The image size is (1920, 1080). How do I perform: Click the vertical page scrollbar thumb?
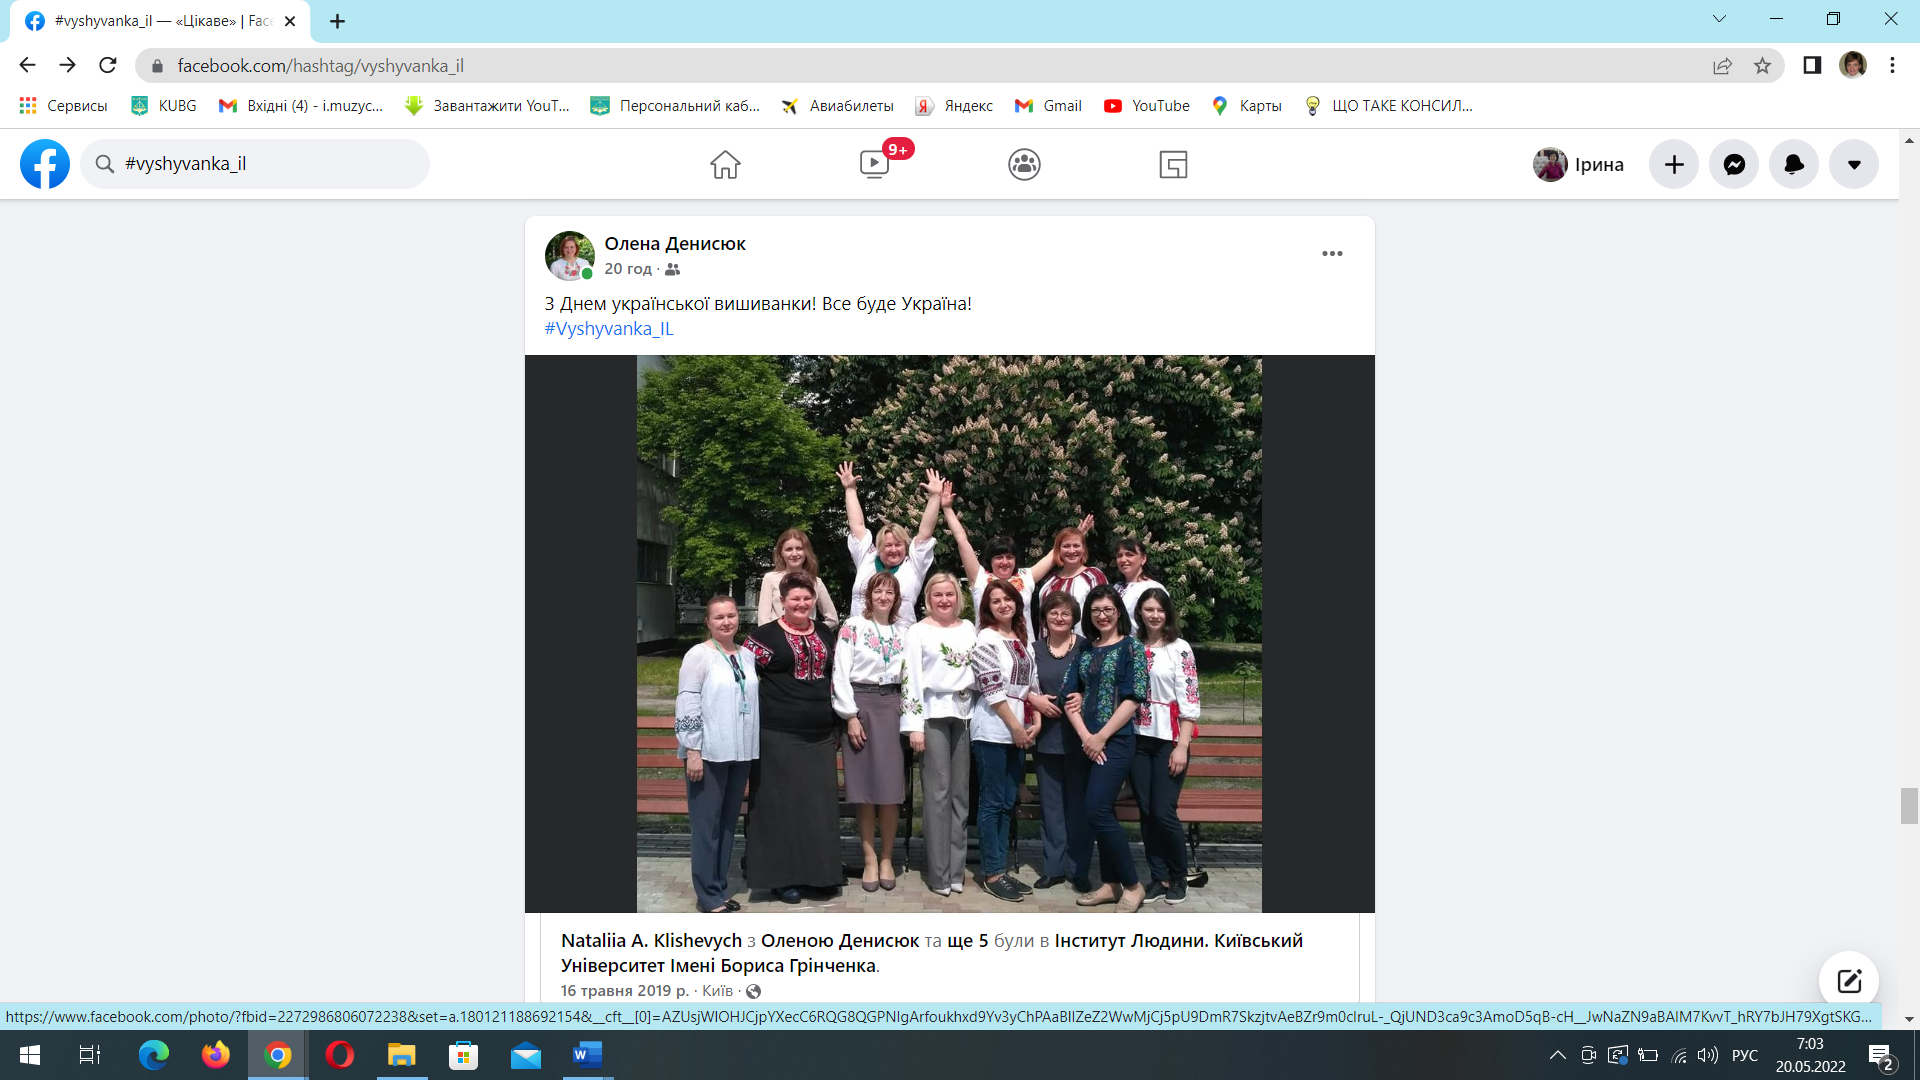tap(1909, 806)
